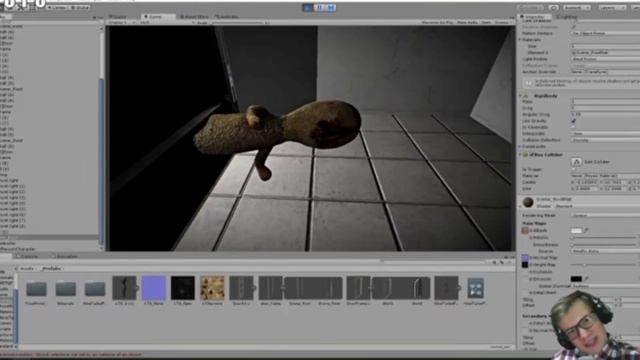Click the Albedo eyedropper icon
640x360 pixels.
tap(587, 231)
